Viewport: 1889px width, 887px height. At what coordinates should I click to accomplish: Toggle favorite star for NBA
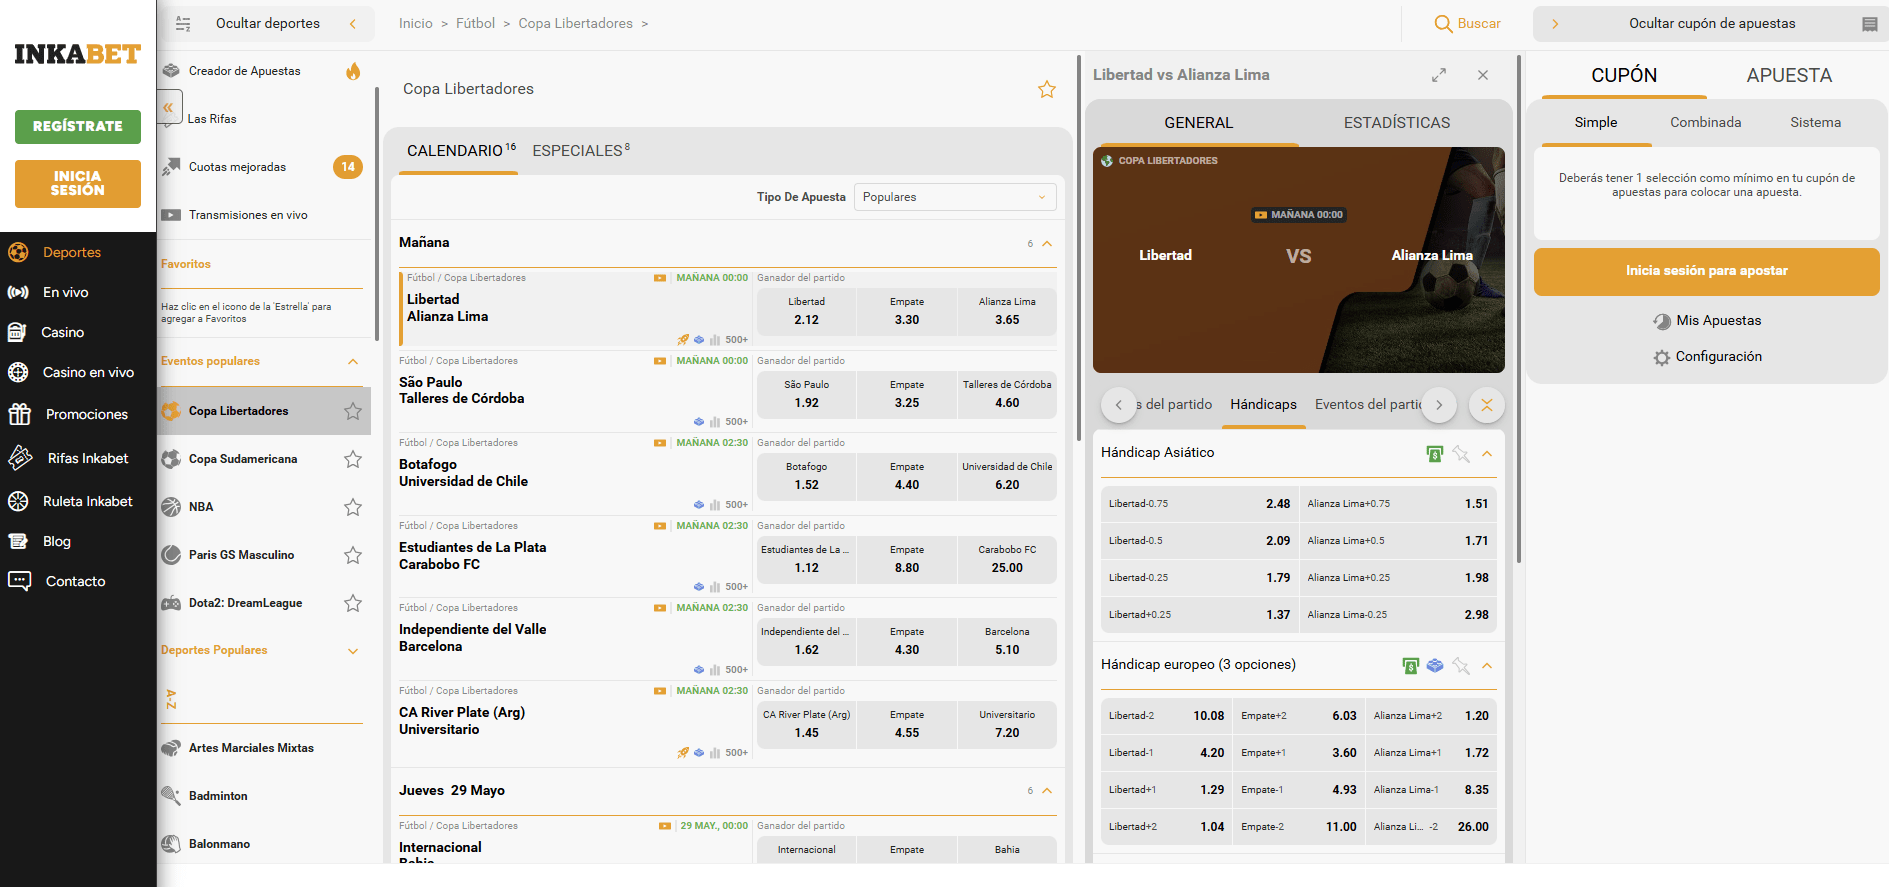coord(353,507)
